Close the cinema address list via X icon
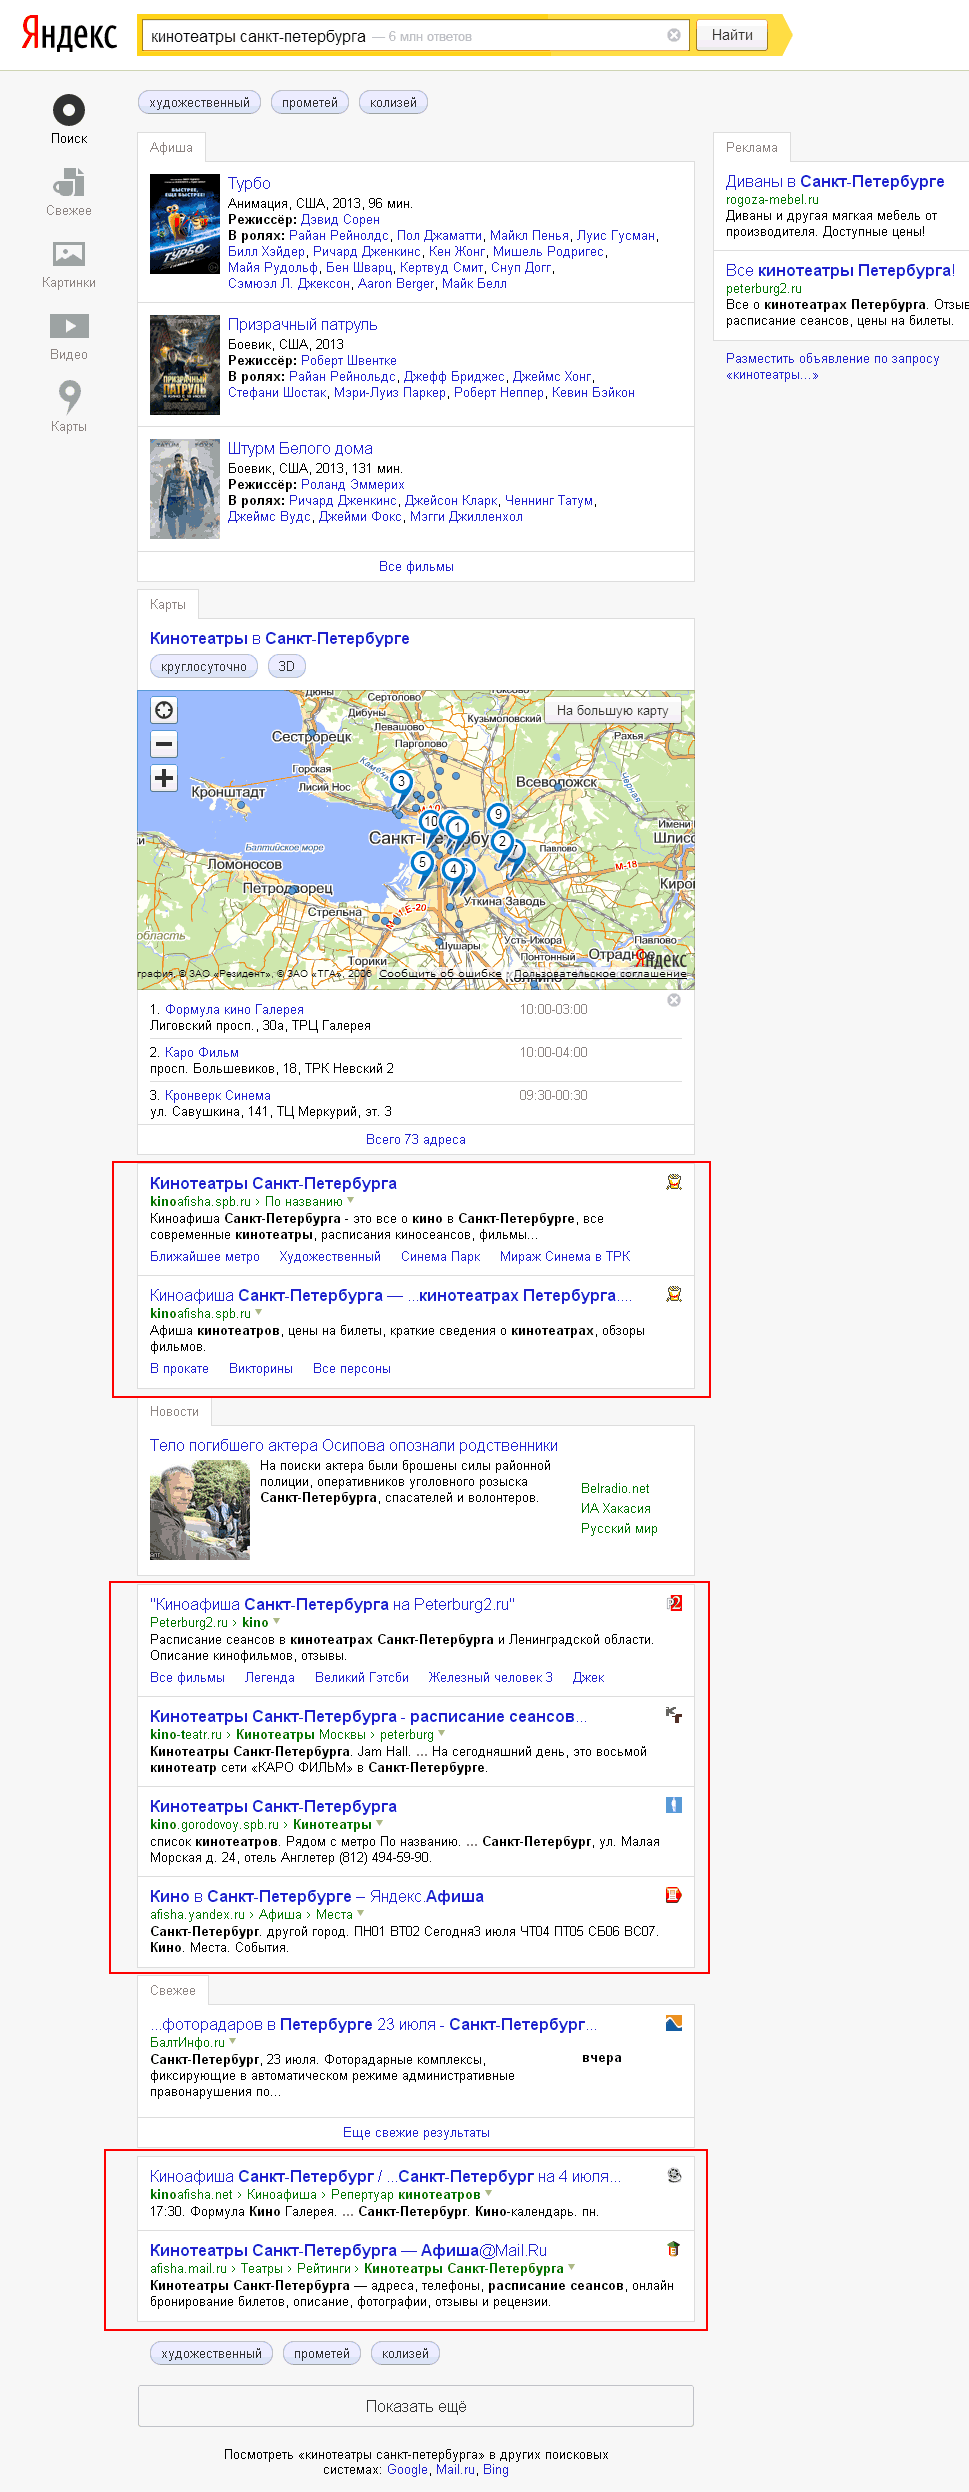 coord(674,1000)
